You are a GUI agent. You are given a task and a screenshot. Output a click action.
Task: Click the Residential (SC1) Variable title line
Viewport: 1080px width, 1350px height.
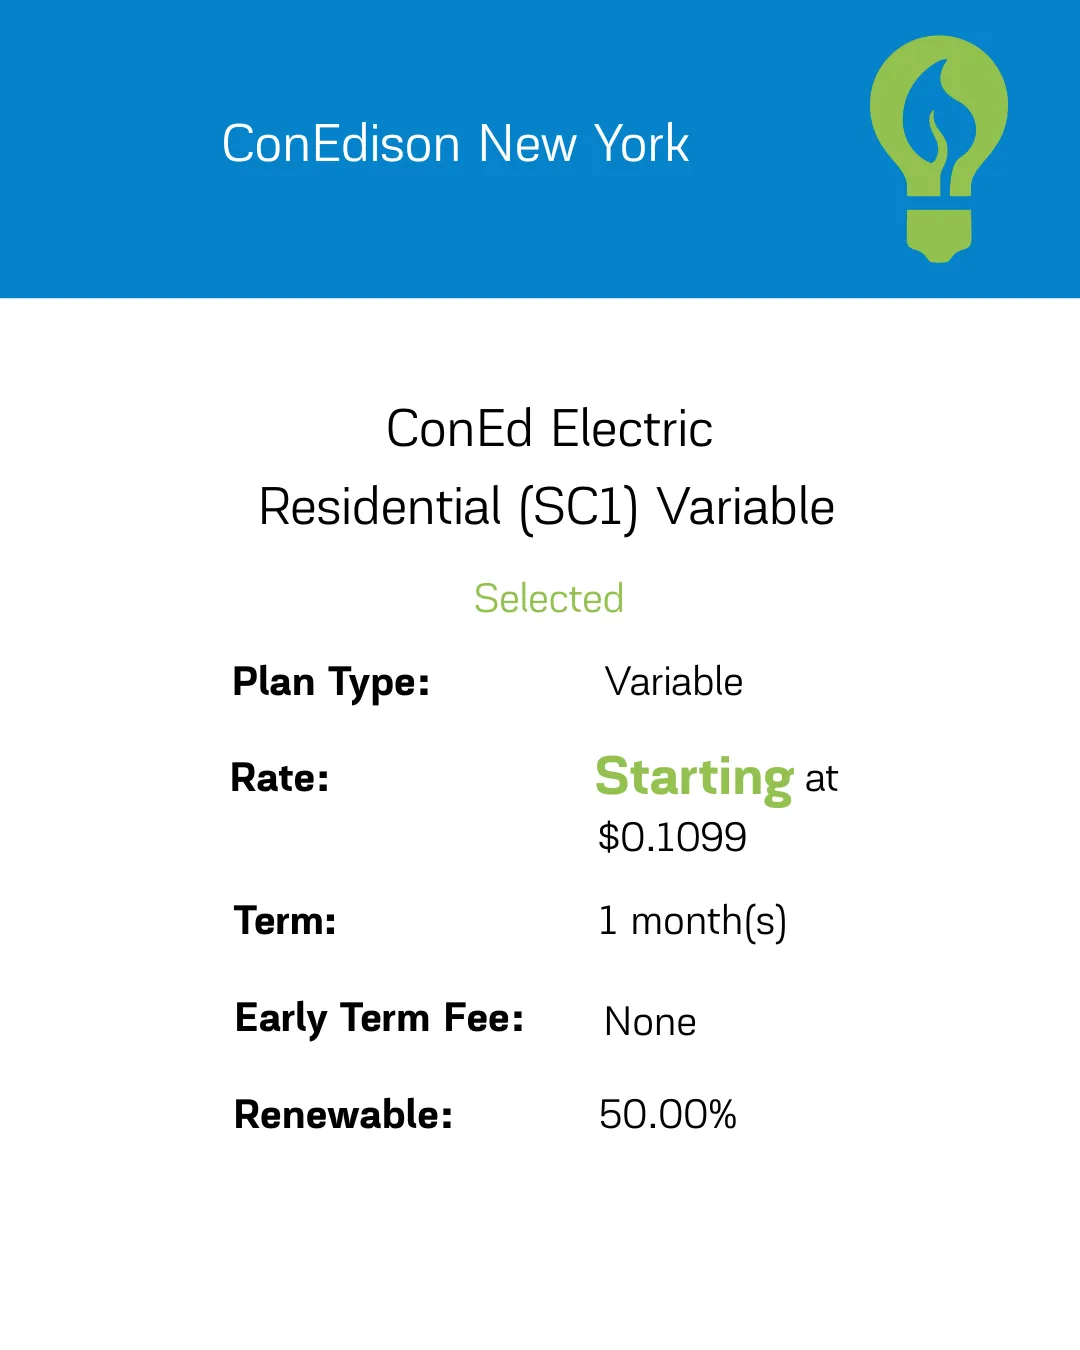546,507
